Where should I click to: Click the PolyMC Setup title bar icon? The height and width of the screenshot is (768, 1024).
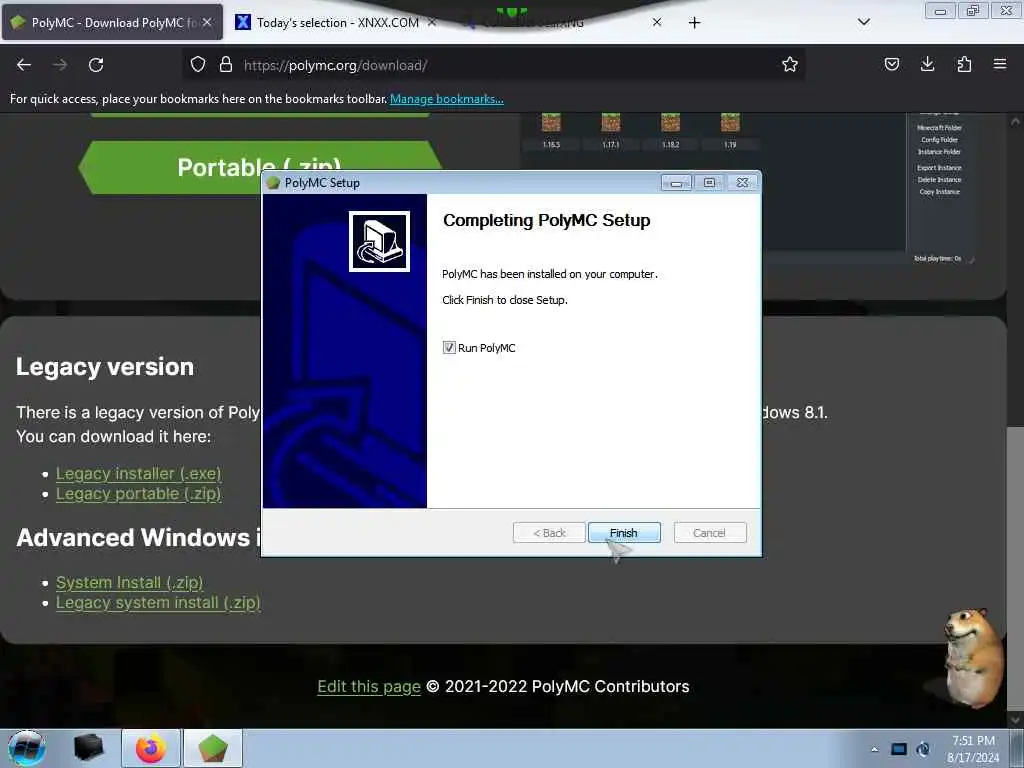tap(274, 183)
